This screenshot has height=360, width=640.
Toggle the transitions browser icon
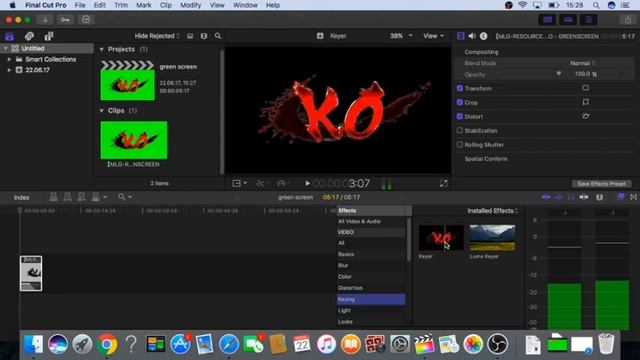click(633, 197)
